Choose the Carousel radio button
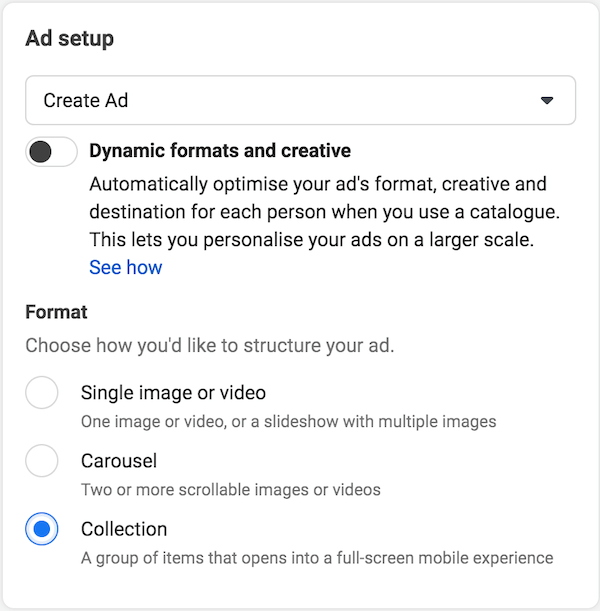 (x=42, y=461)
